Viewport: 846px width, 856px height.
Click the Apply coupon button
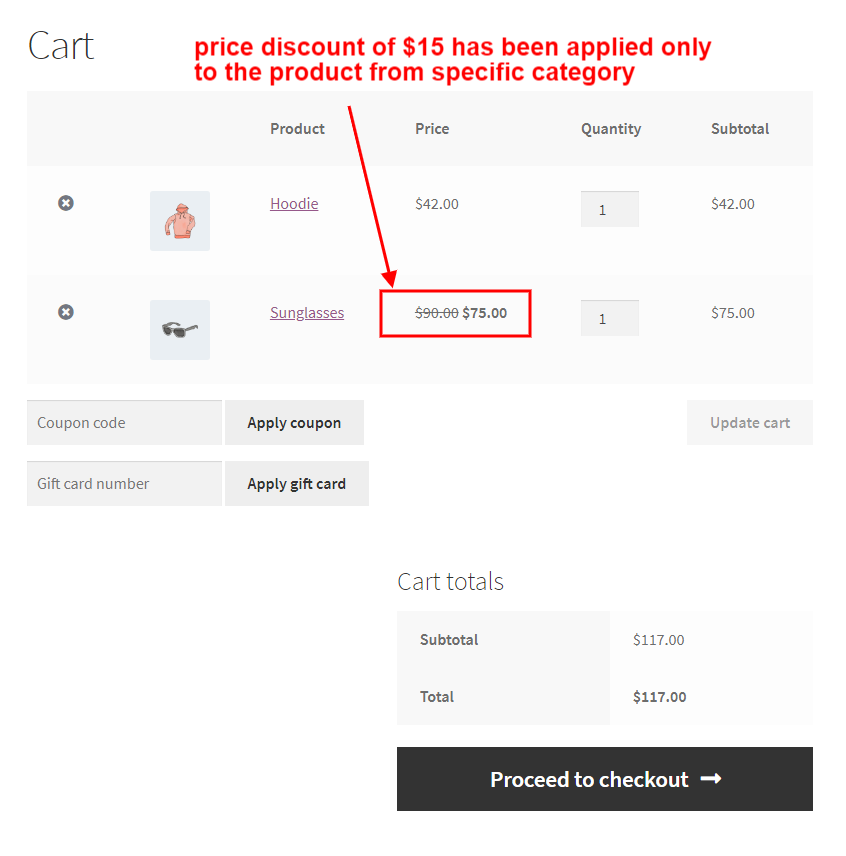[x=294, y=423]
